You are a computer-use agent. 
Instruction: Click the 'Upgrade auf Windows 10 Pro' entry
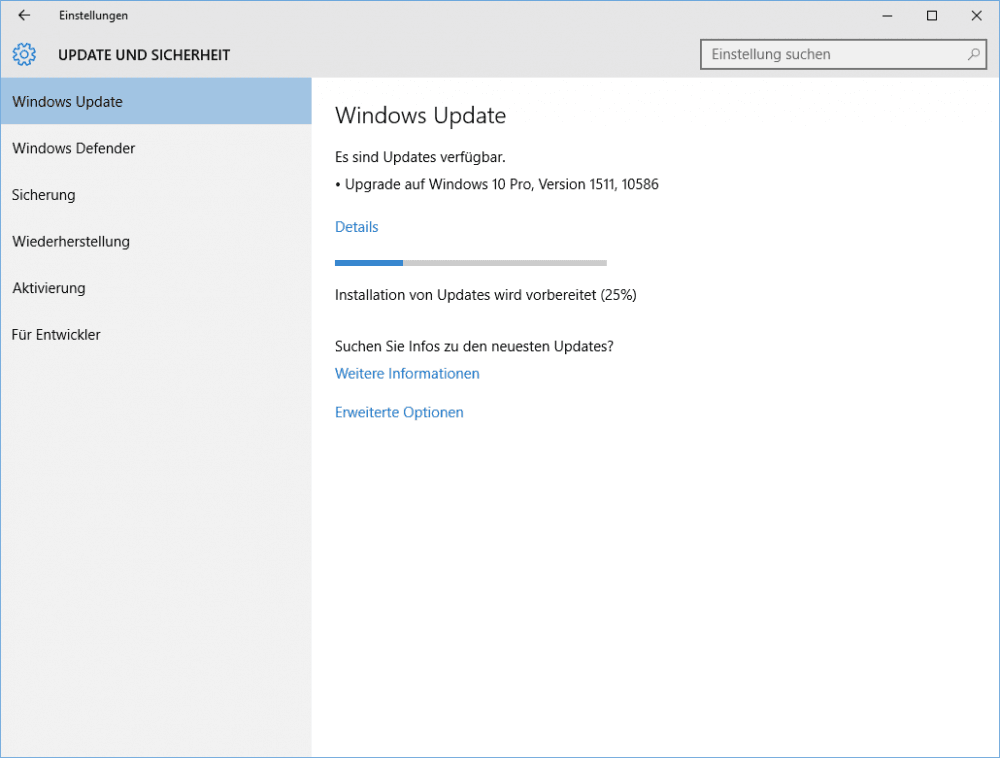(x=497, y=184)
